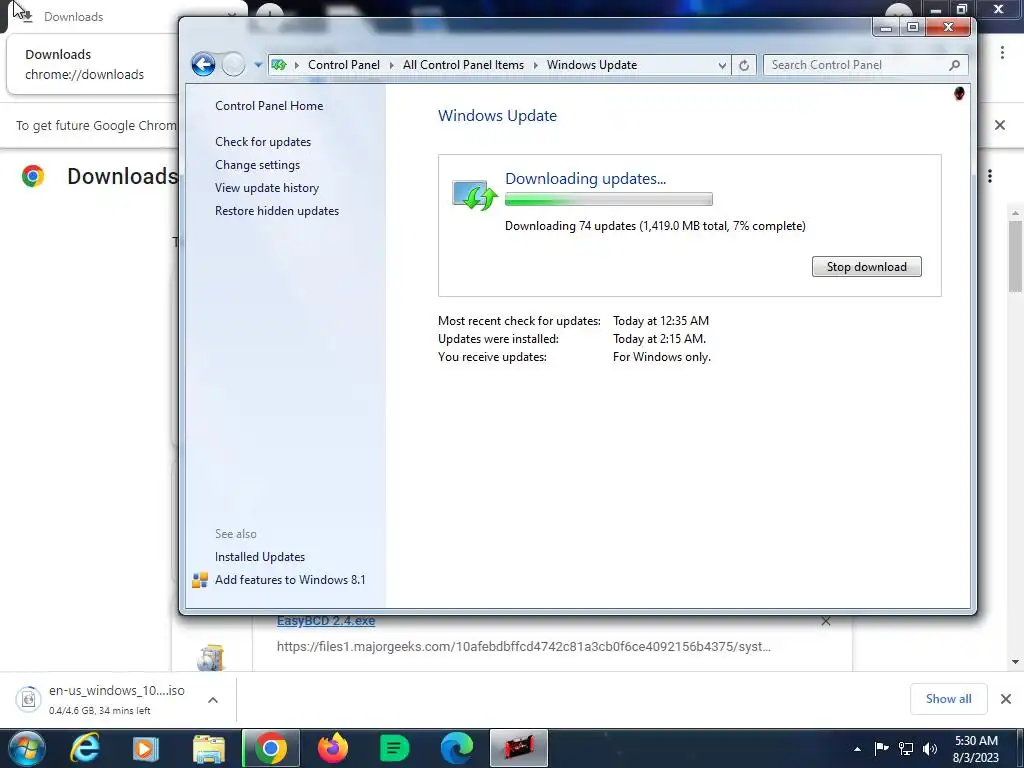Select Control Panel in the breadcrumb
This screenshot has width=1024, height=768.
(x=344, y=65)
